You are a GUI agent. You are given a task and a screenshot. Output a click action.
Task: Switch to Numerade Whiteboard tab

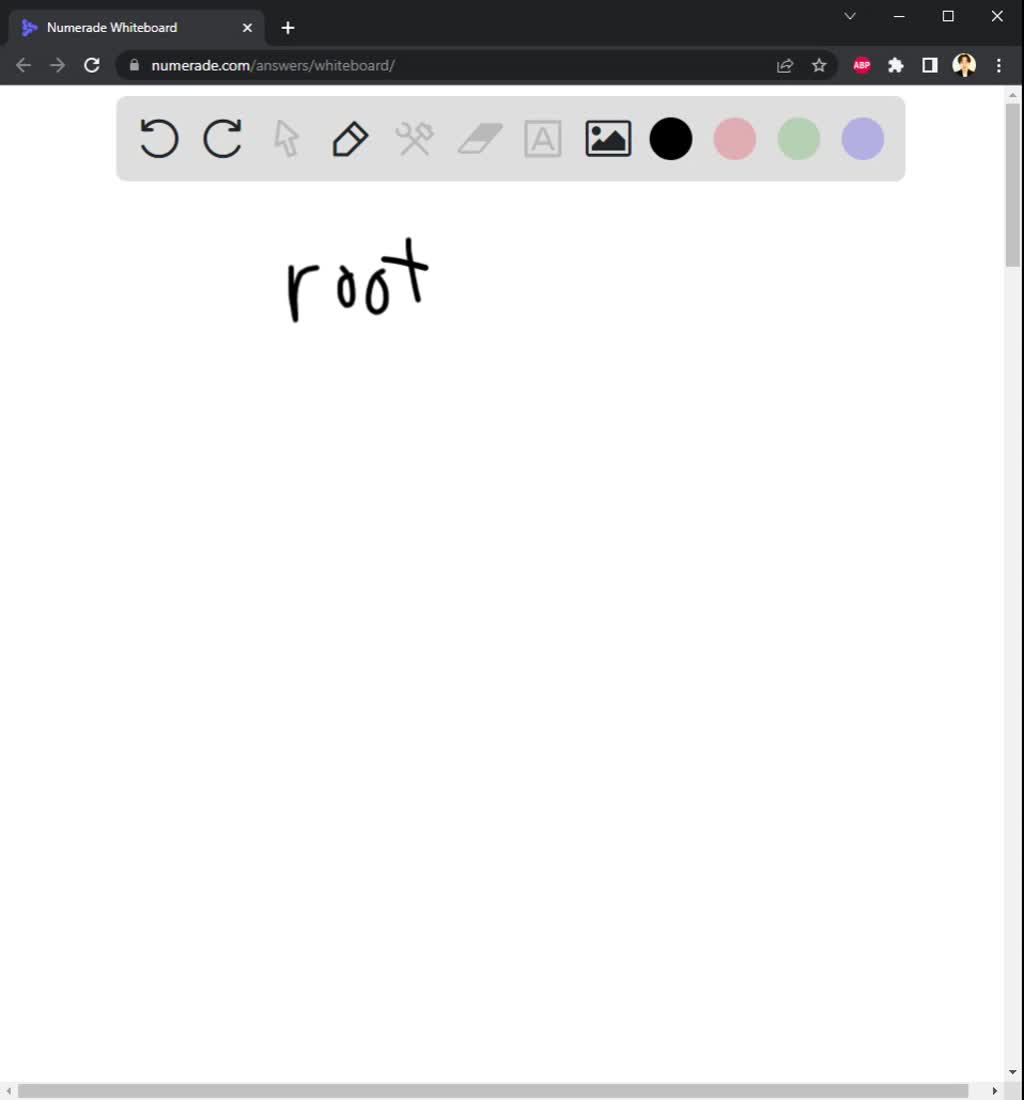click(137, 27)
